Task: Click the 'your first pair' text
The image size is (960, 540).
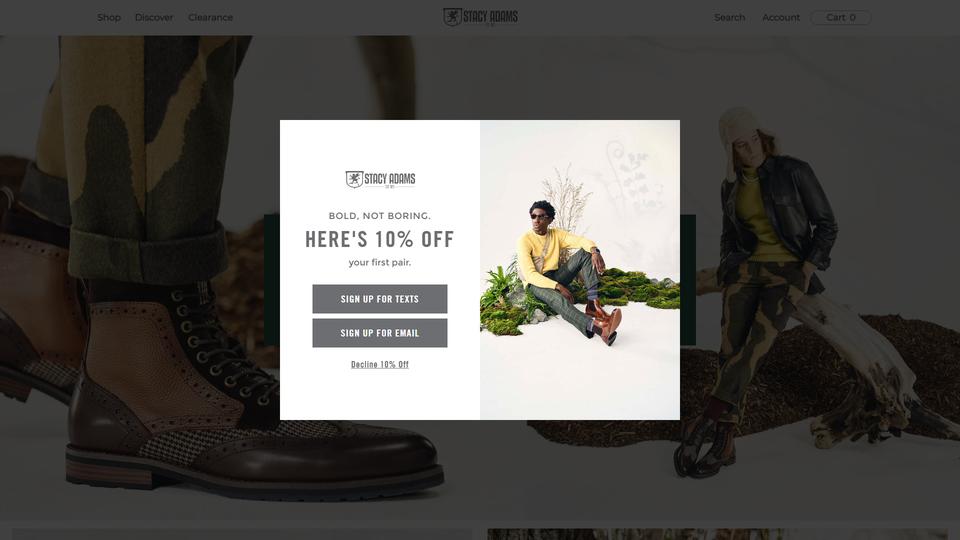Action: 380,263
